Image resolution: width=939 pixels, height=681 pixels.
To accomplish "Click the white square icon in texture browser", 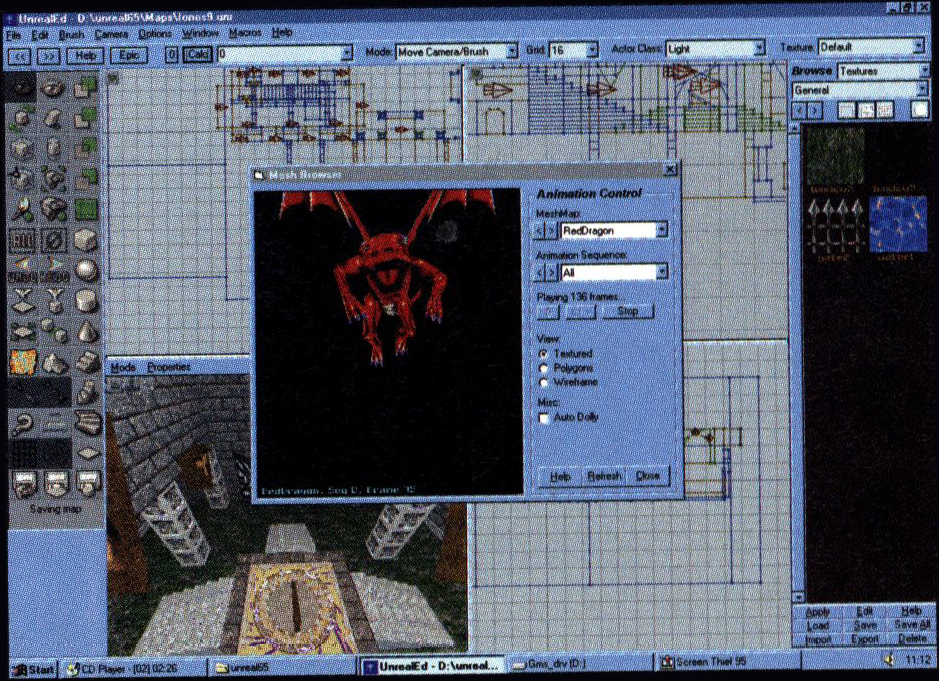I will tap(919, 110).
